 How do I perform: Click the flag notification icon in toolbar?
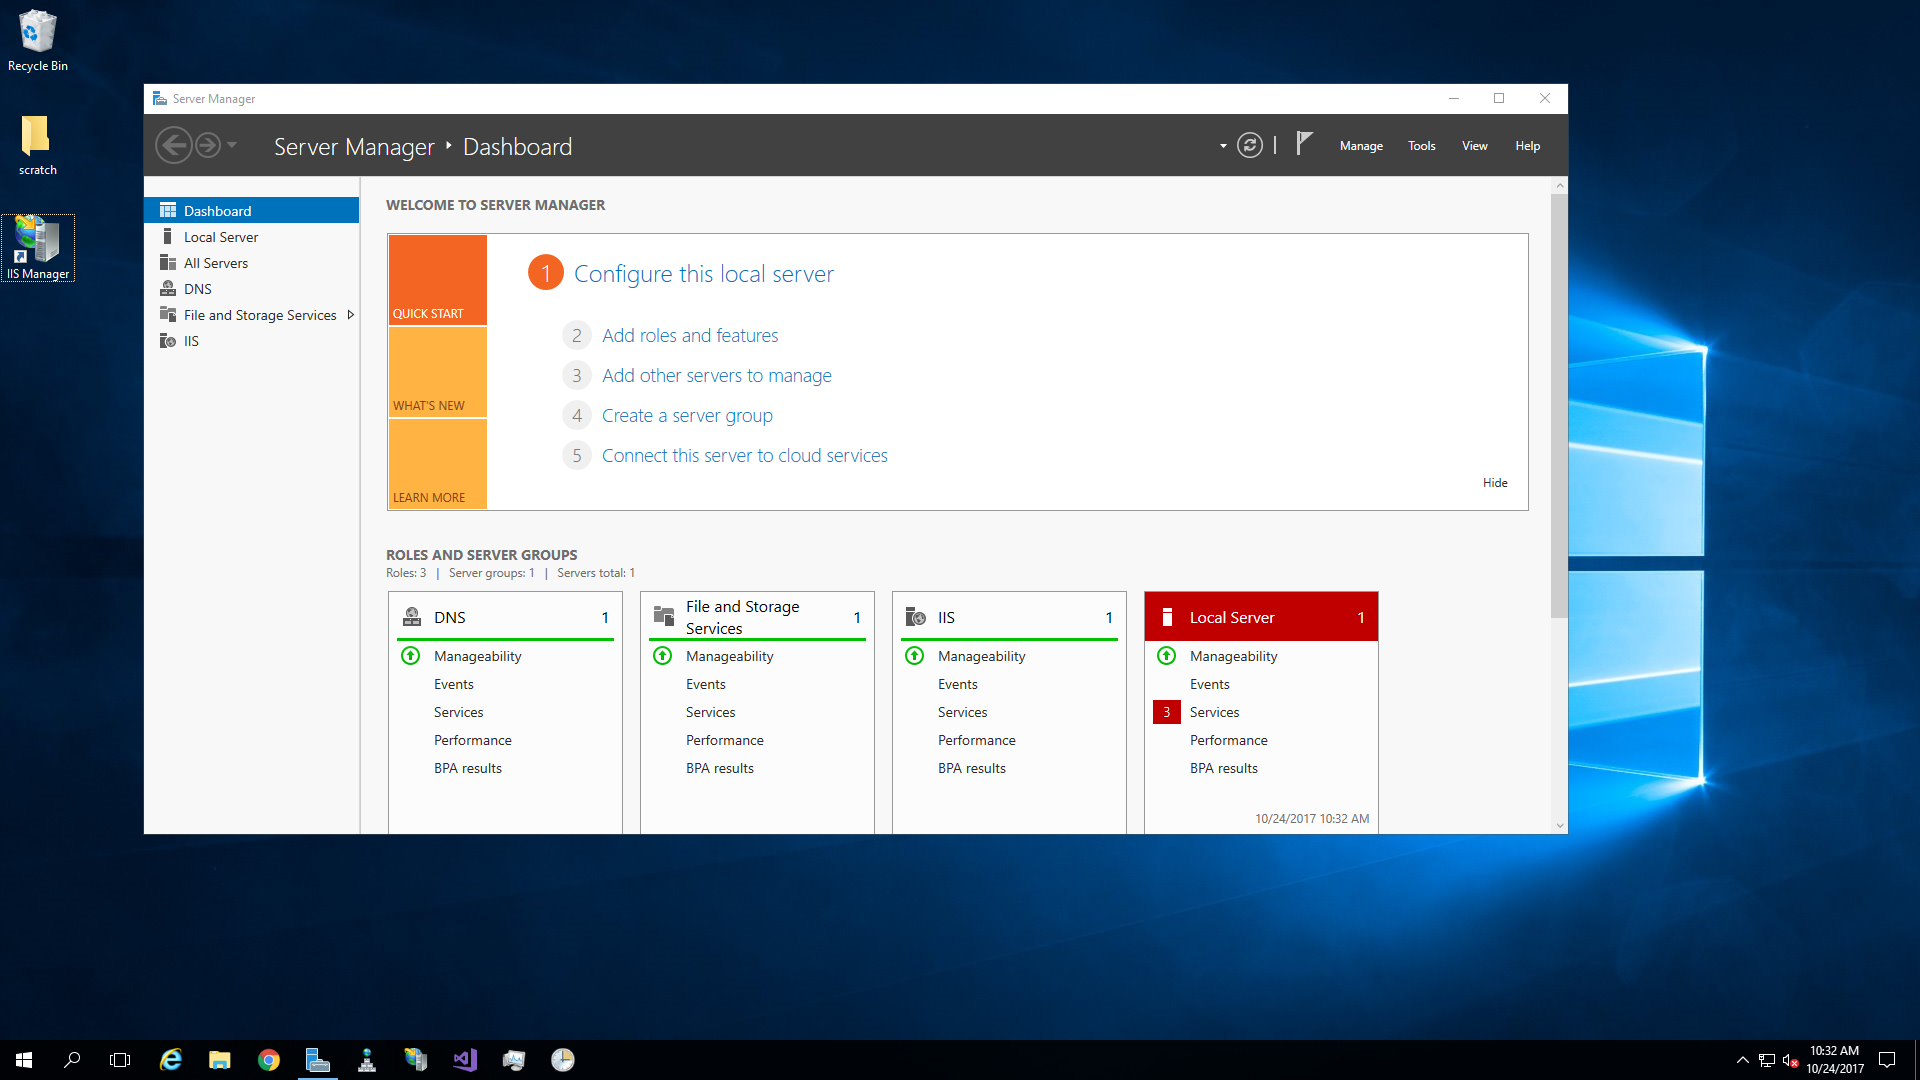1304,146
